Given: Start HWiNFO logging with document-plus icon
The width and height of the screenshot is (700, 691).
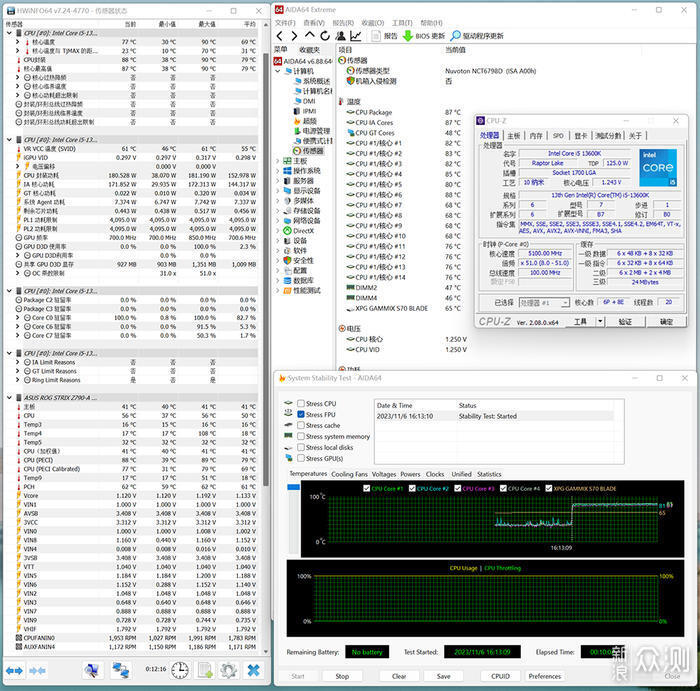Looking at the screenshot, I should [x=205, y=670].
